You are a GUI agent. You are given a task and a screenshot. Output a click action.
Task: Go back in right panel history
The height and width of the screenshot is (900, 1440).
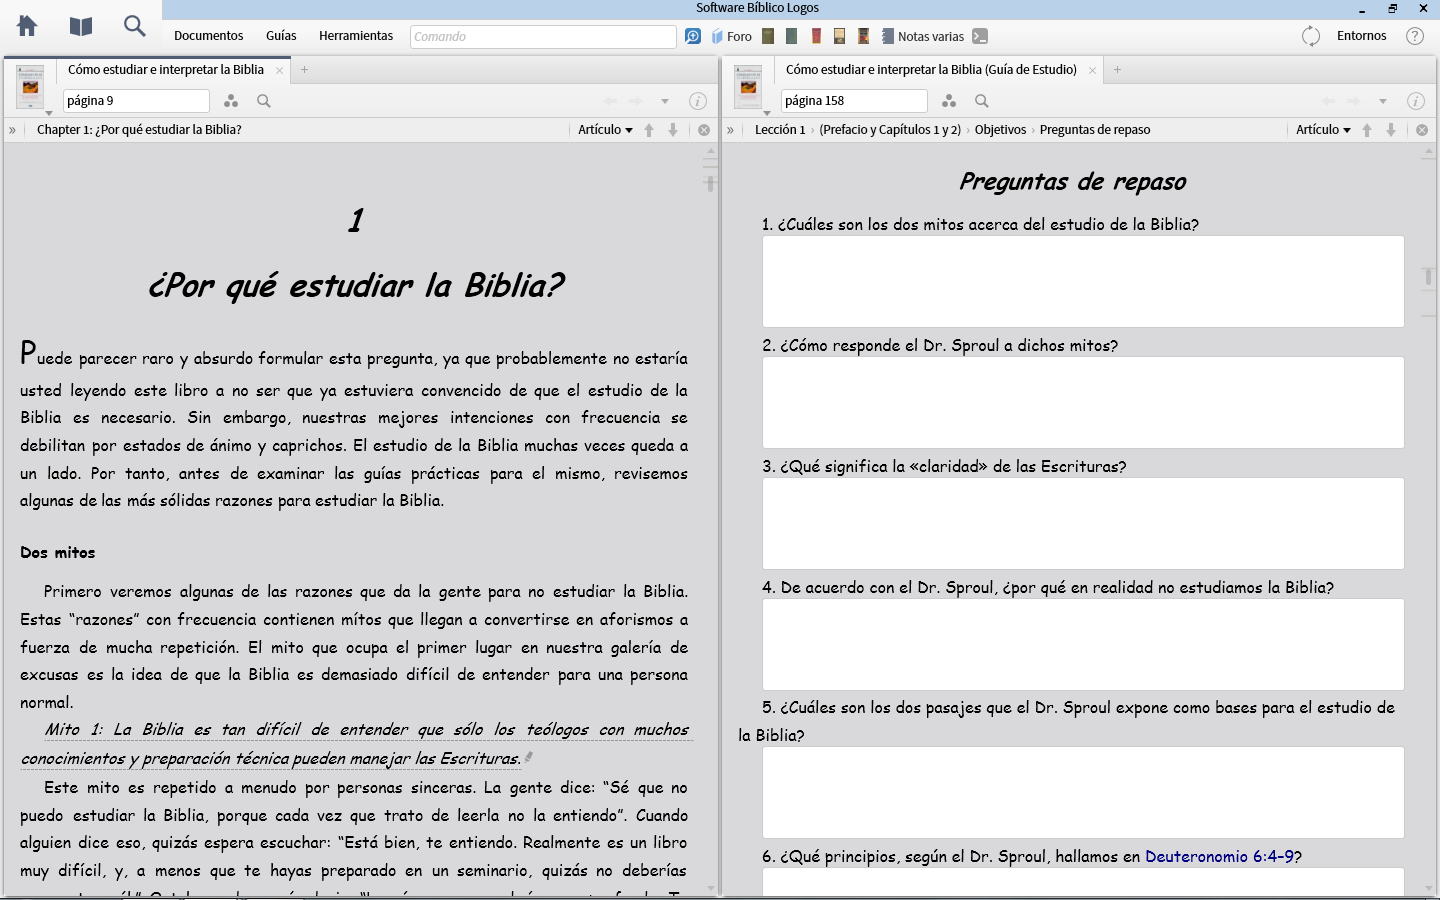[1328, 101]
